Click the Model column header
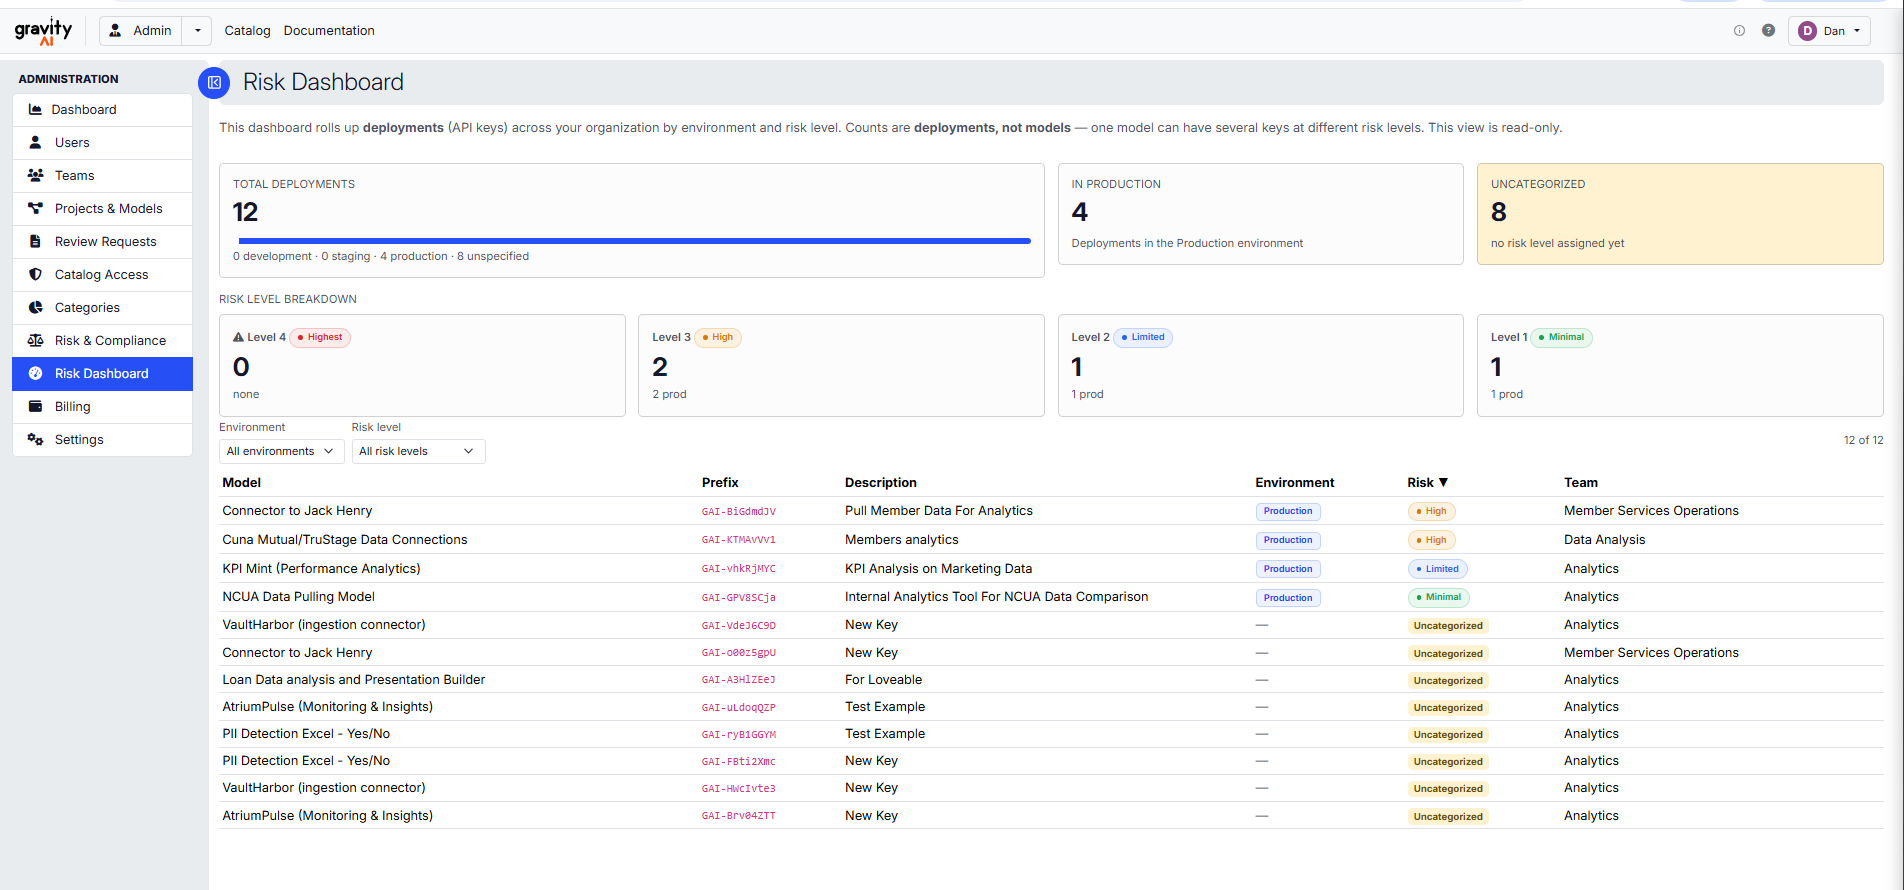The image size is (1904, 890). (x=242, y=483)
